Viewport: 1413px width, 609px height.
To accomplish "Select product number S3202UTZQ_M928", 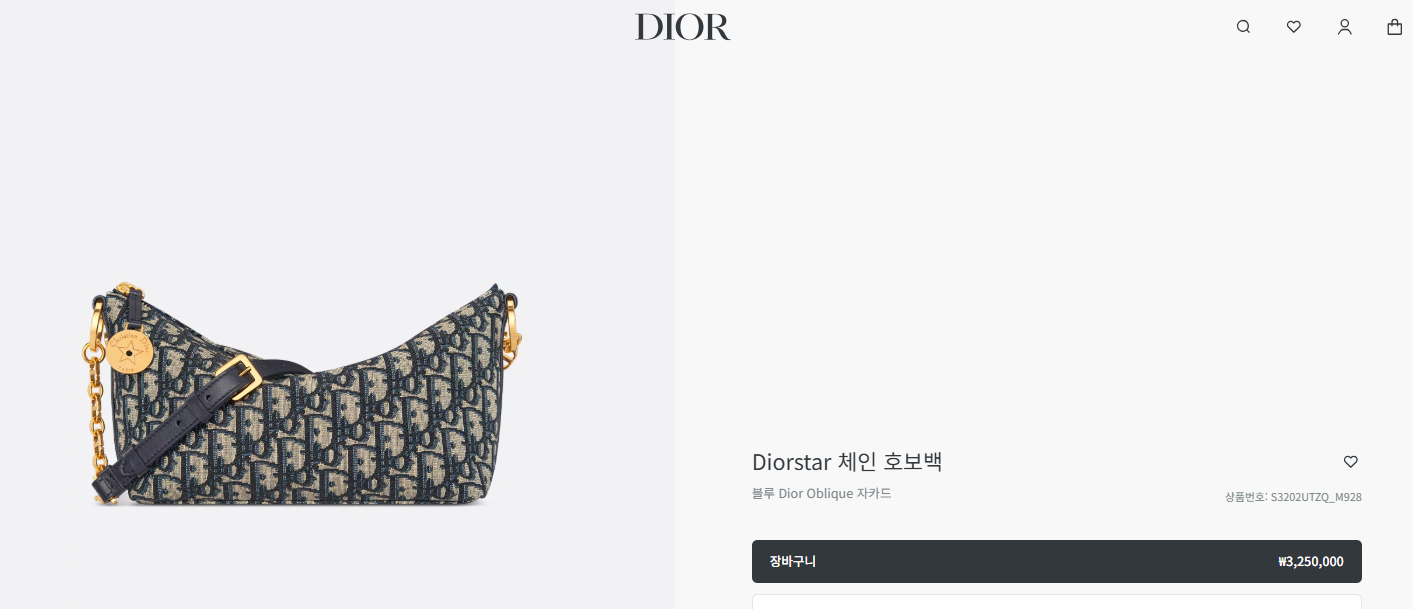I will [x=1316, y=496].
